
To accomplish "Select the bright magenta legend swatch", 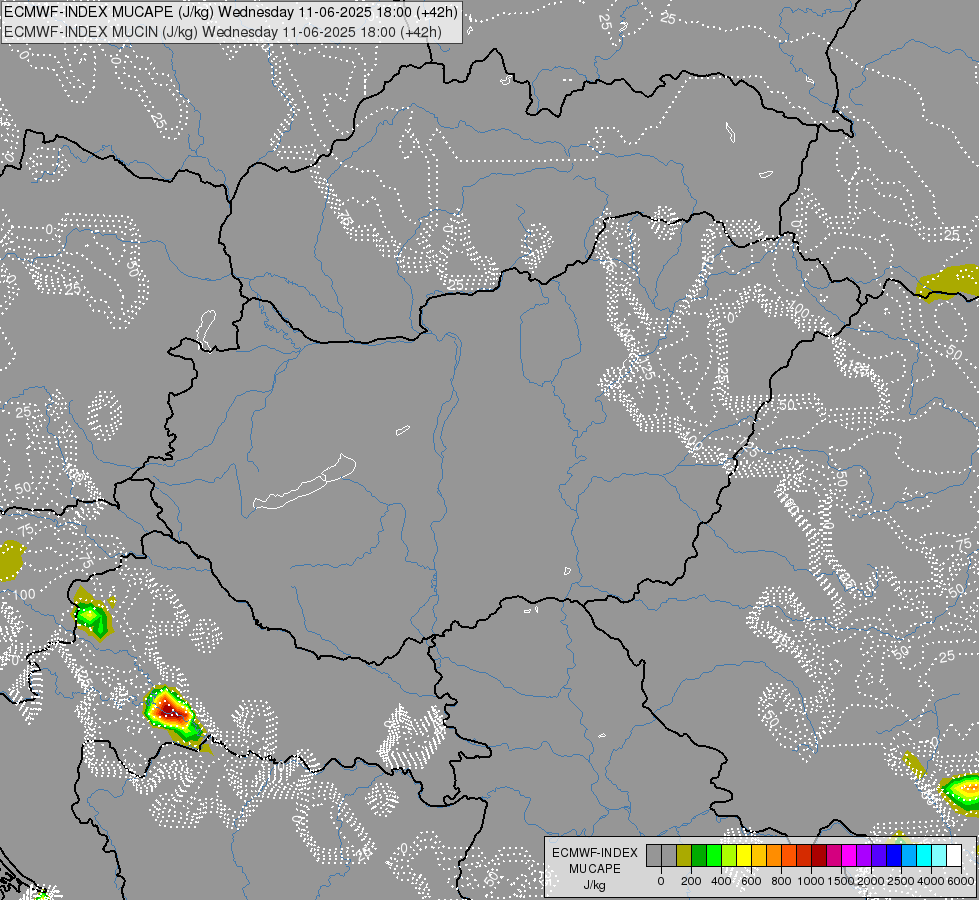I will (x=850, y=855).
